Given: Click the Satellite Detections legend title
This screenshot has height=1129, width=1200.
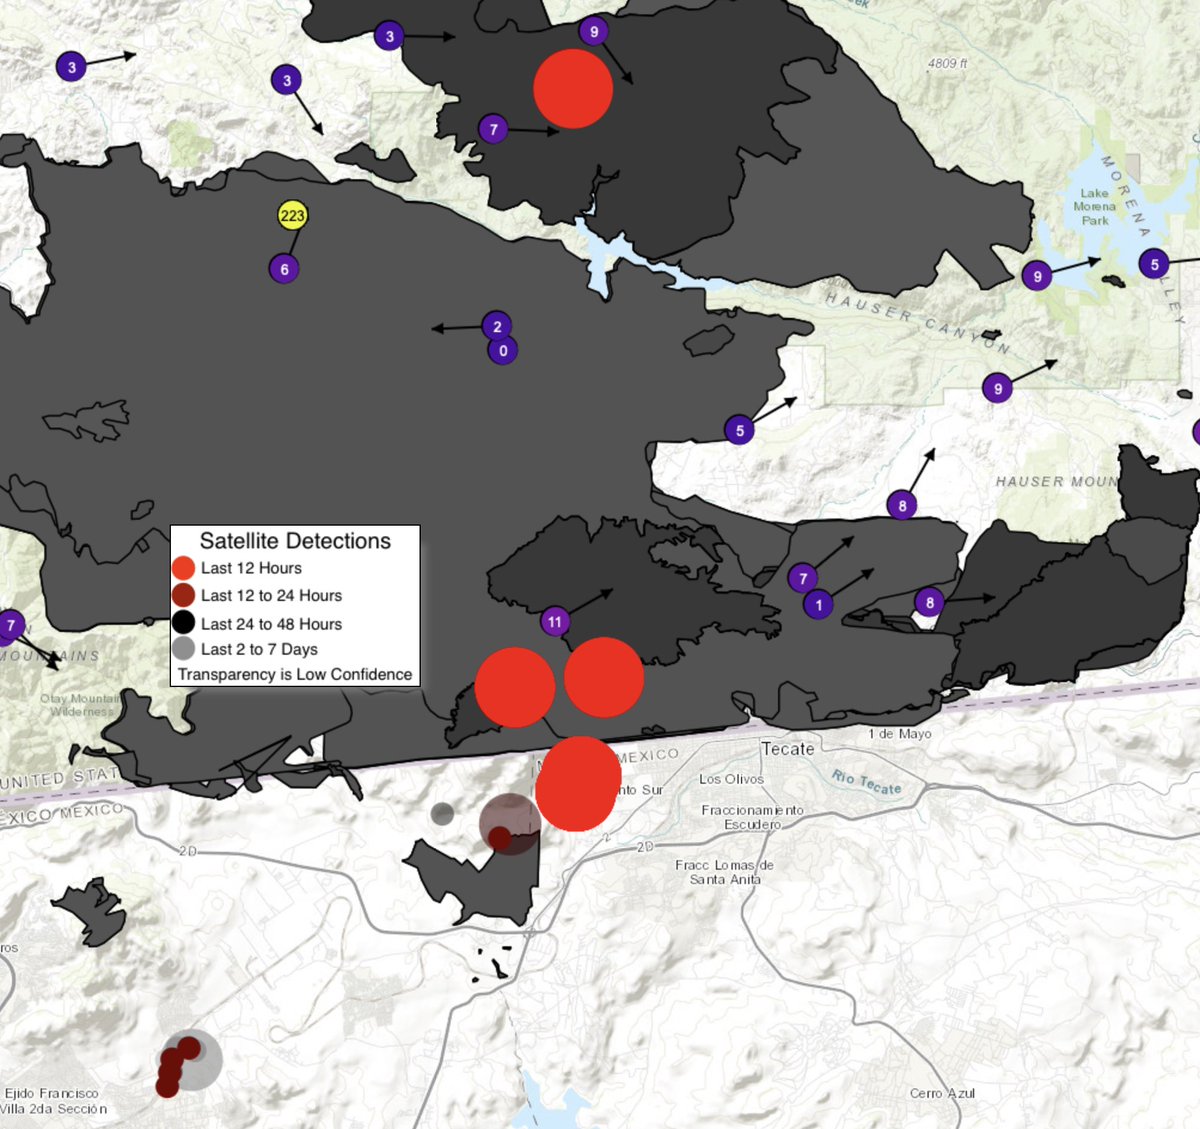Looking at the screenshot, I should 295,541.
